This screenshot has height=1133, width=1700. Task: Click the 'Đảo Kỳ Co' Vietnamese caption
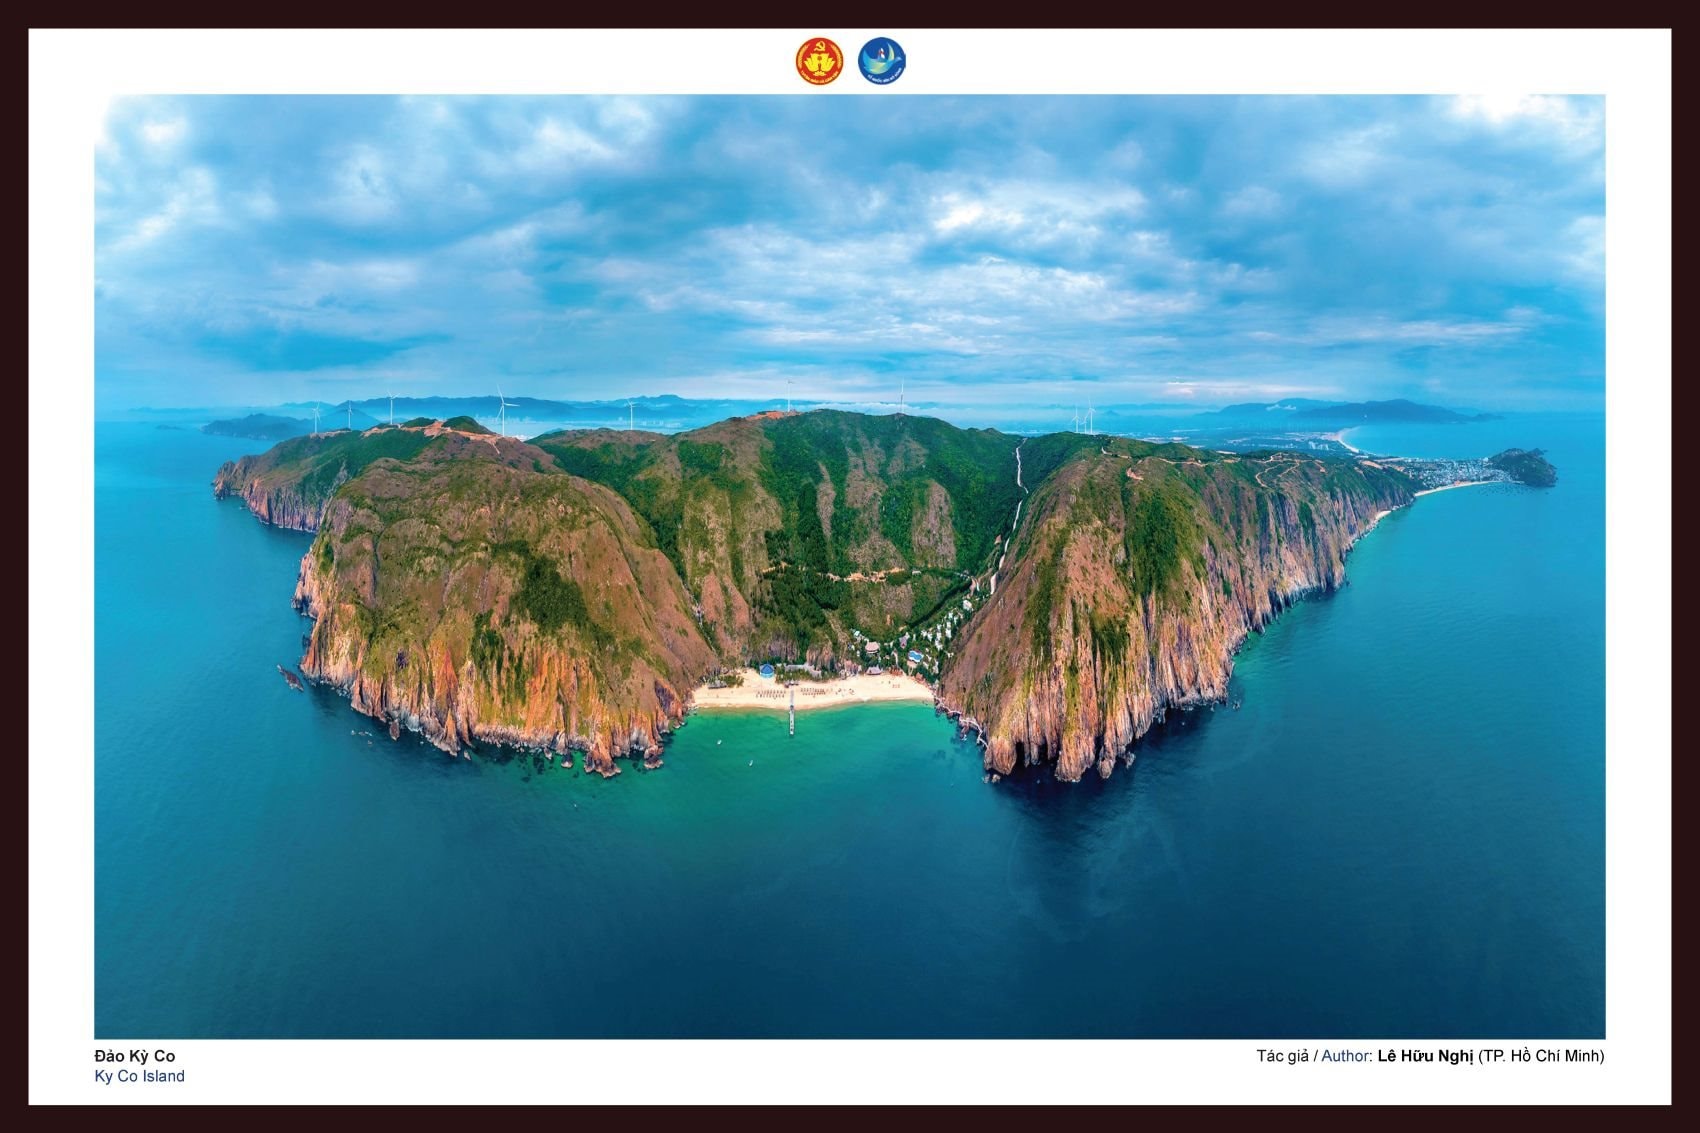point(134,1056)
